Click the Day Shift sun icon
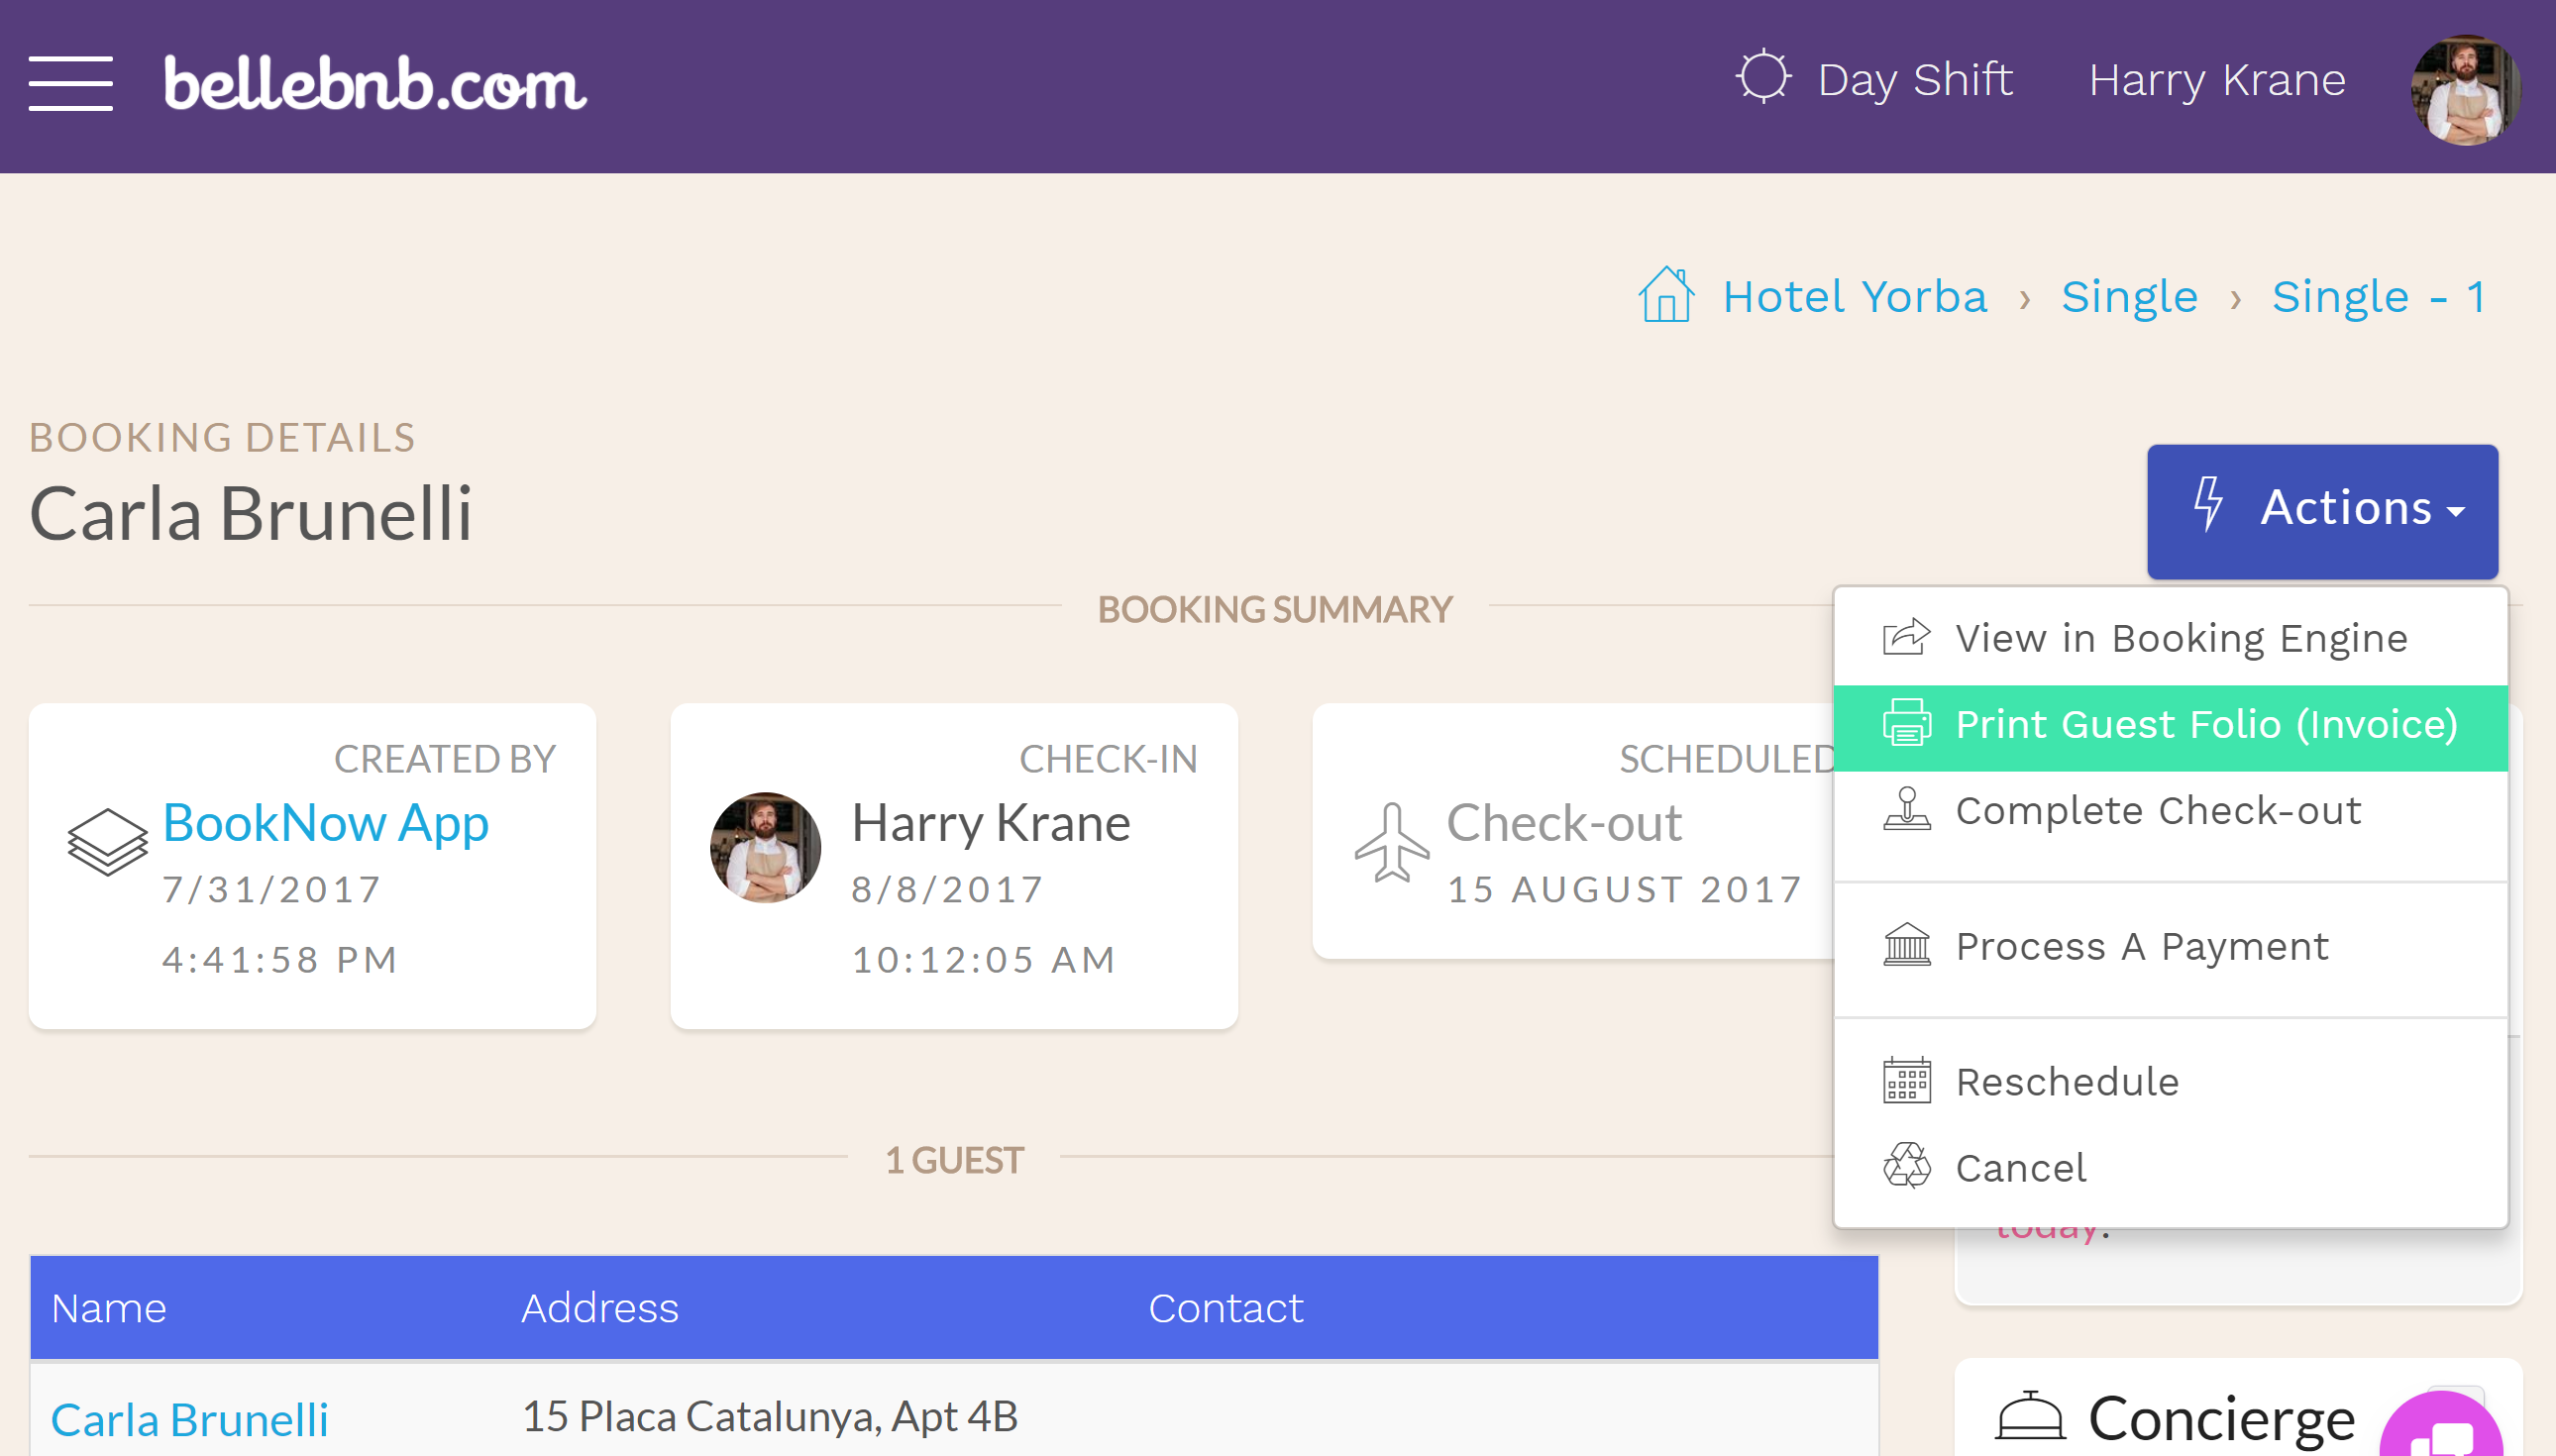2556x1456 pixels. [x=1760, y=77]
